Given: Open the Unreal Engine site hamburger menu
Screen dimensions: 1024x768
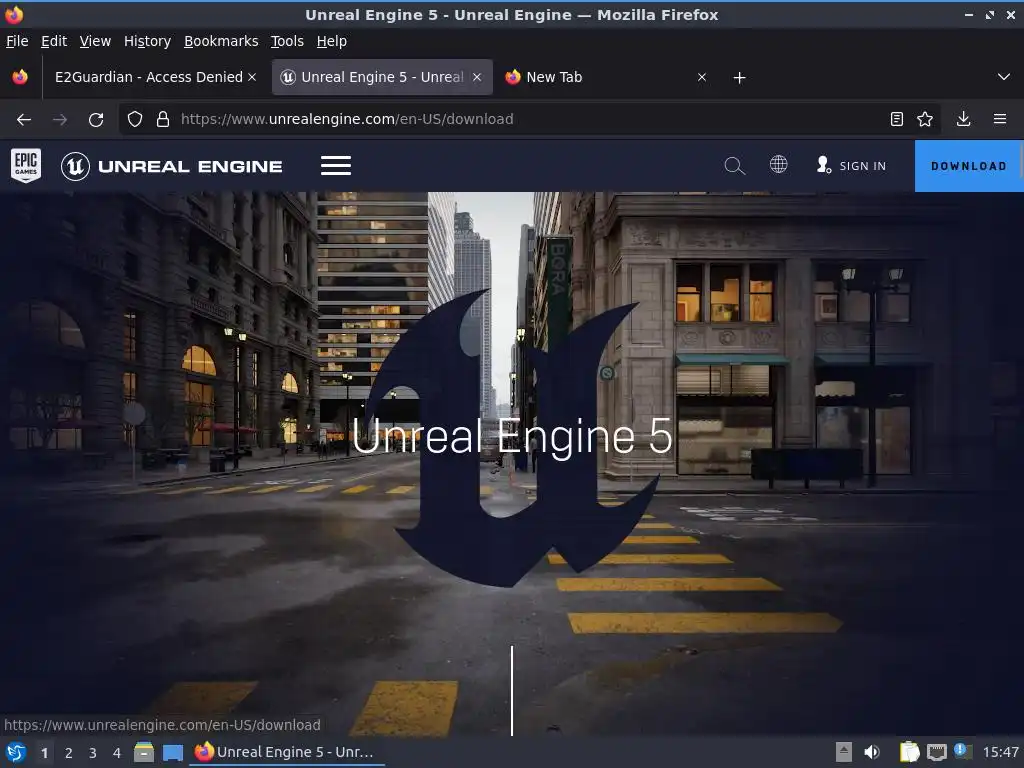Looking at the screenshot, I should click(336, 166).
